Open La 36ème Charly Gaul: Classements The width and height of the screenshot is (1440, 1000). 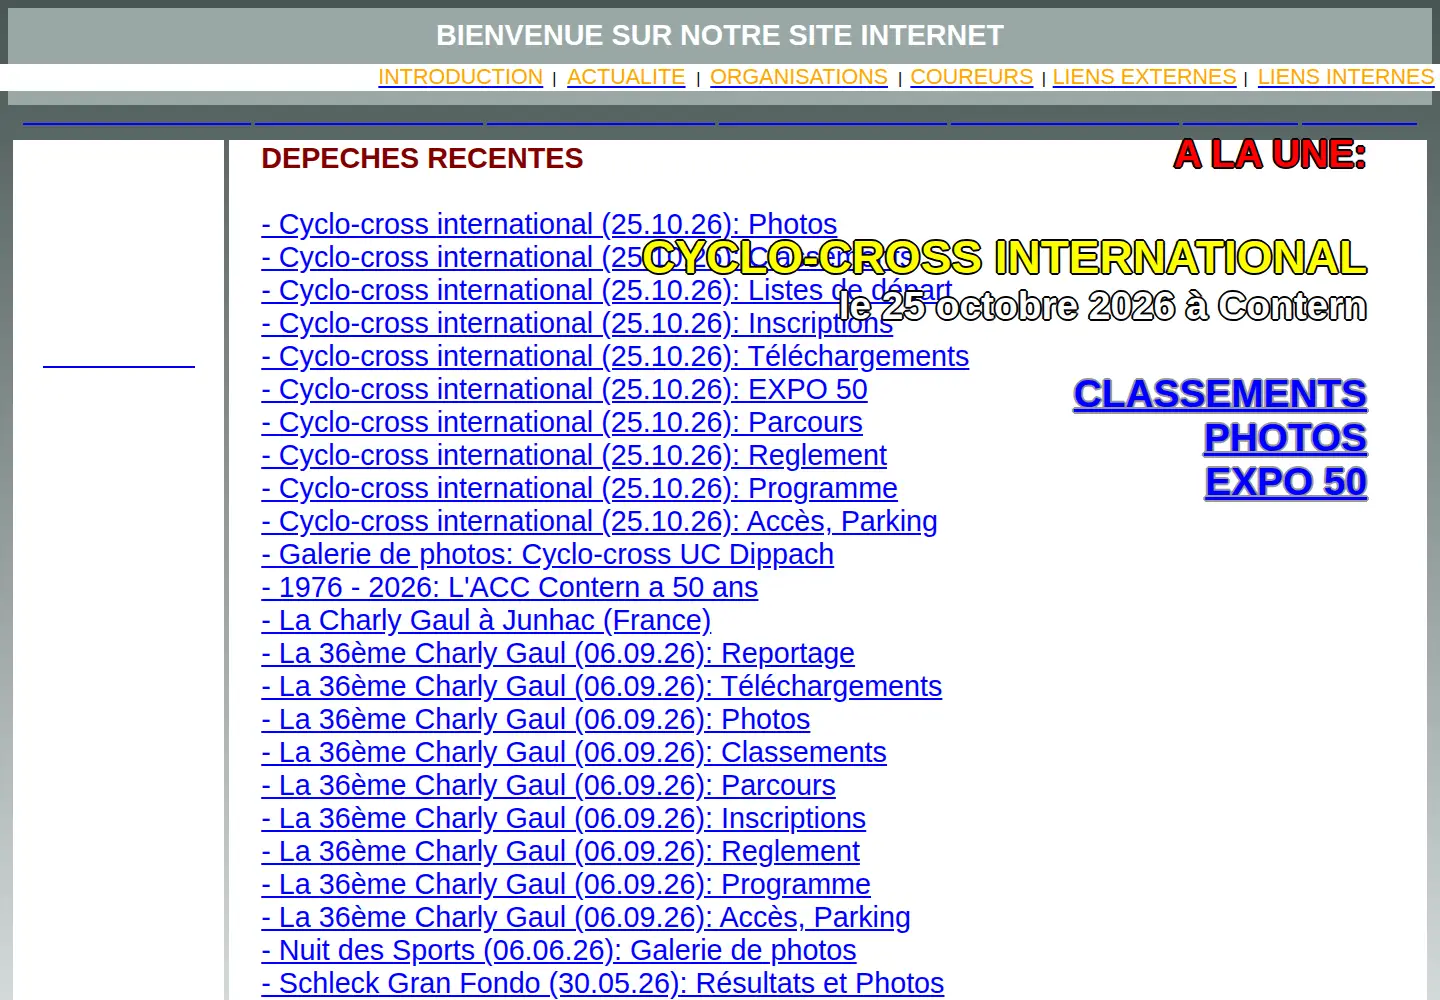click(x=574, y=752)
